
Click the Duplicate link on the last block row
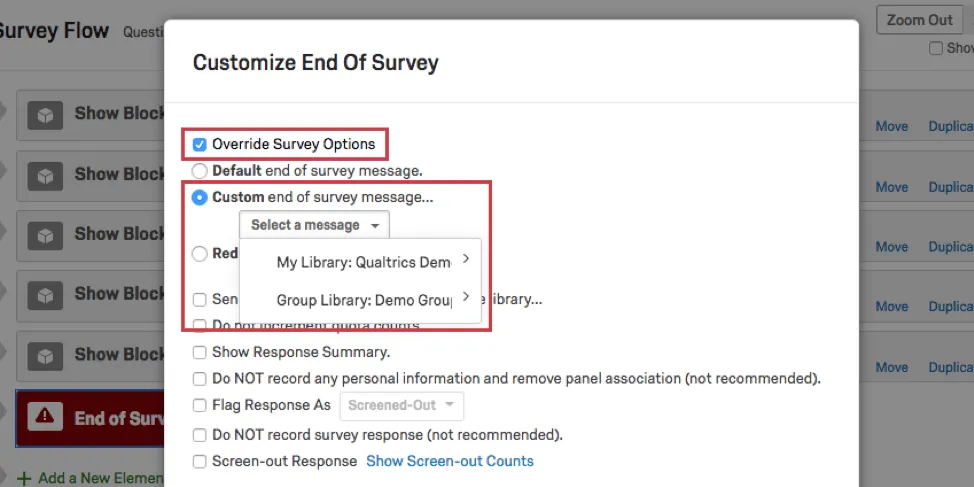coord(950,367)
